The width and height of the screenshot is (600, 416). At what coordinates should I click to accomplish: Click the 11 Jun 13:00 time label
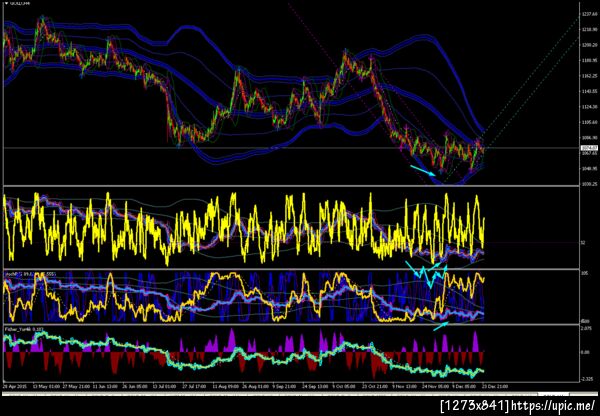click(x=104, y=387)
